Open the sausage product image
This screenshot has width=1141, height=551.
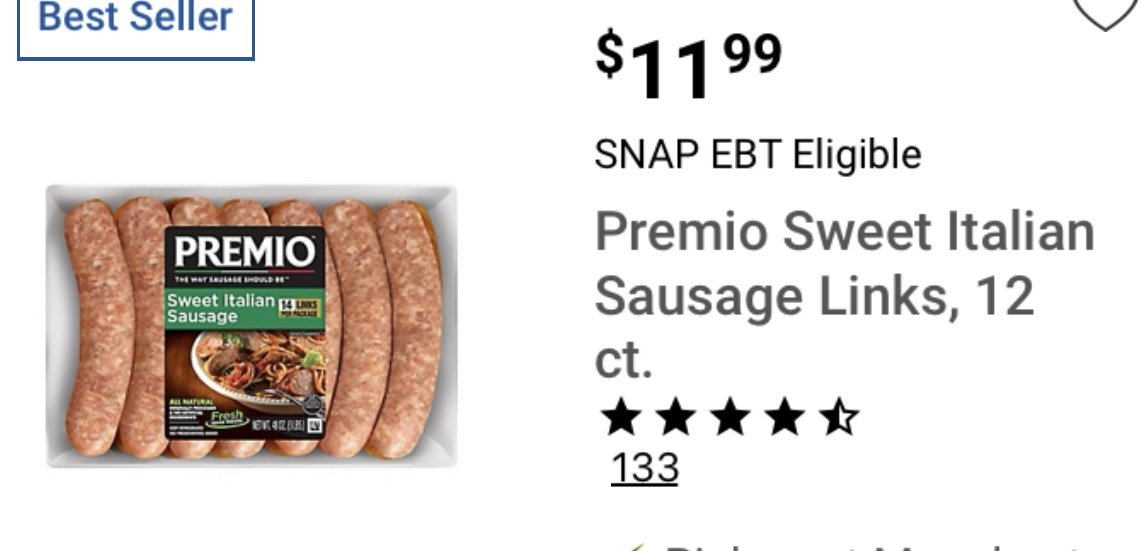(x=252, y=325)
